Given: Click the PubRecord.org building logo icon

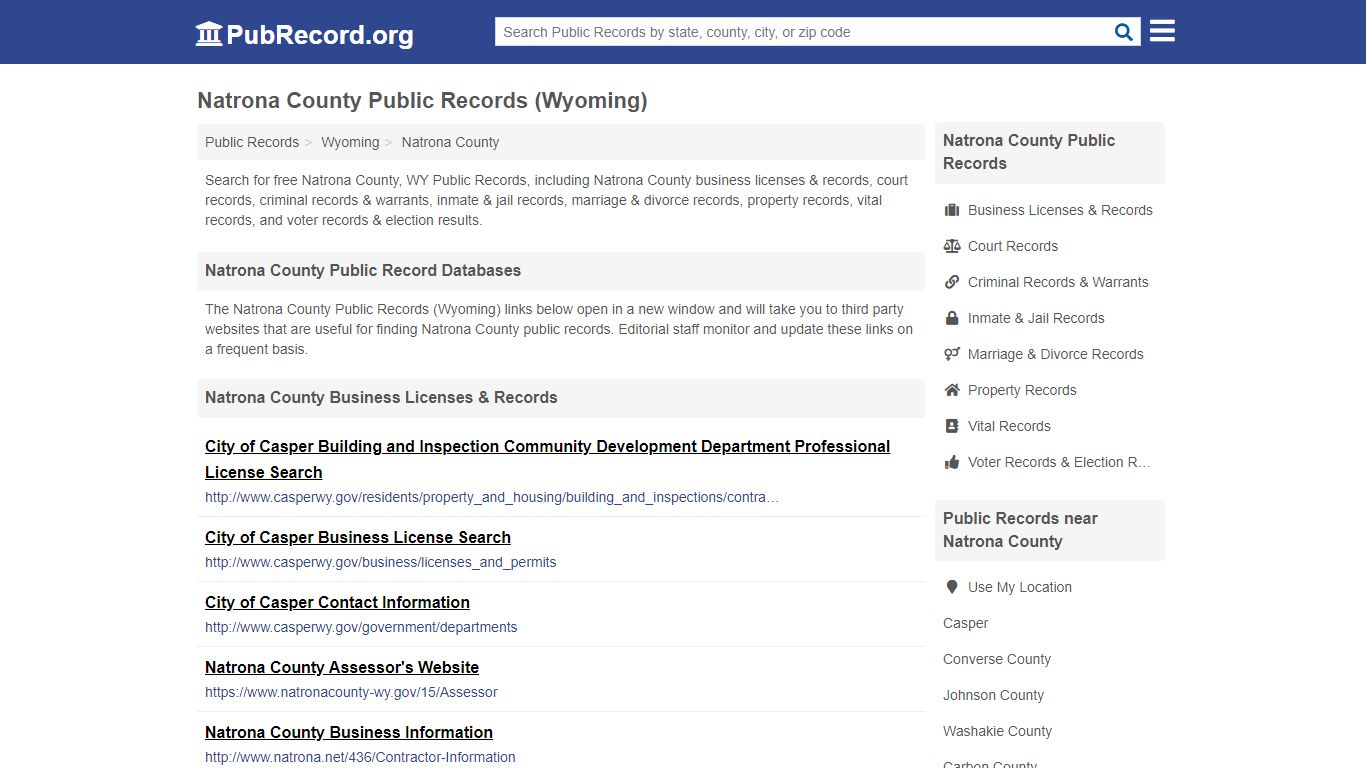Looking at the screenshot, I should [x=209, y=34].
